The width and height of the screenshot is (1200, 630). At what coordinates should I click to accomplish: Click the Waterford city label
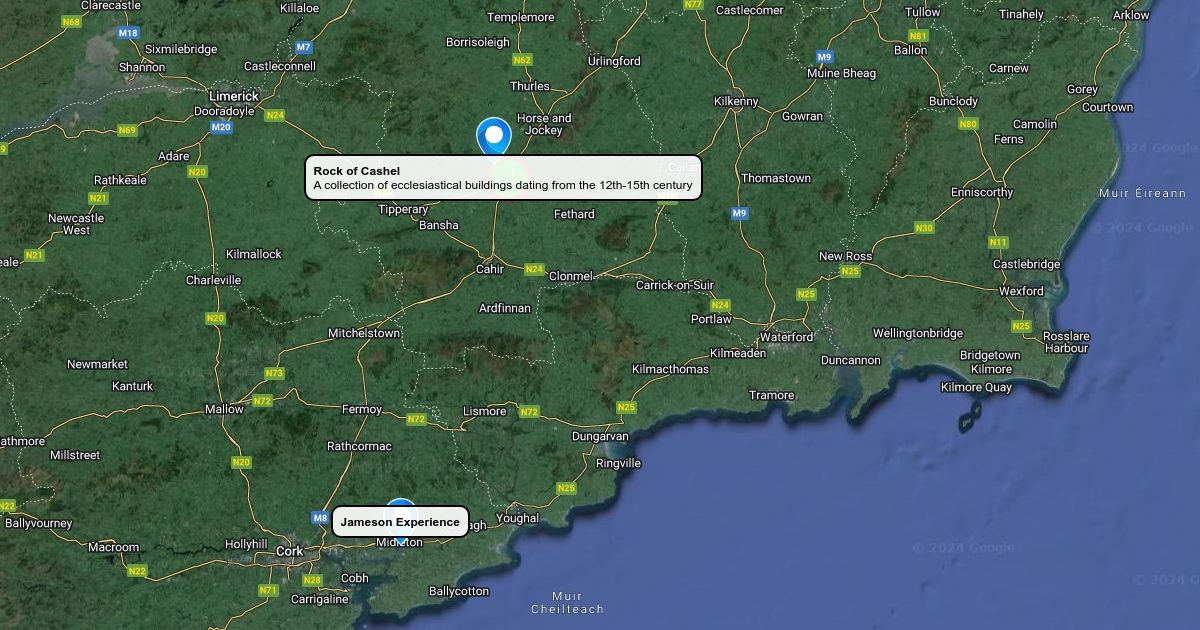[x=786, y=337]
